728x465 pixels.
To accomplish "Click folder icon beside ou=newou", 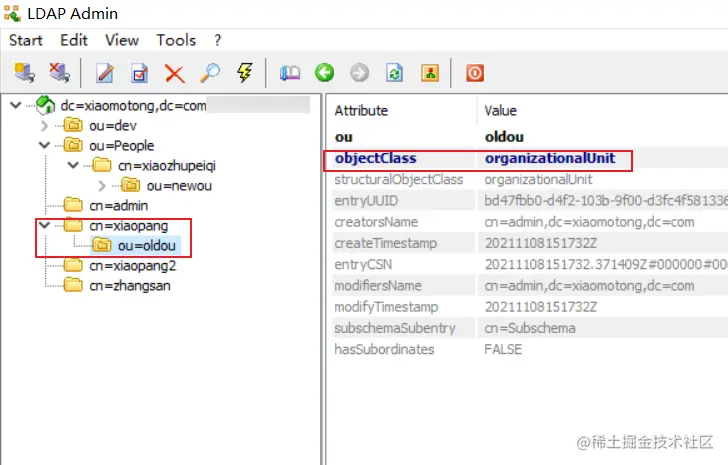I will tap(130, 185).
